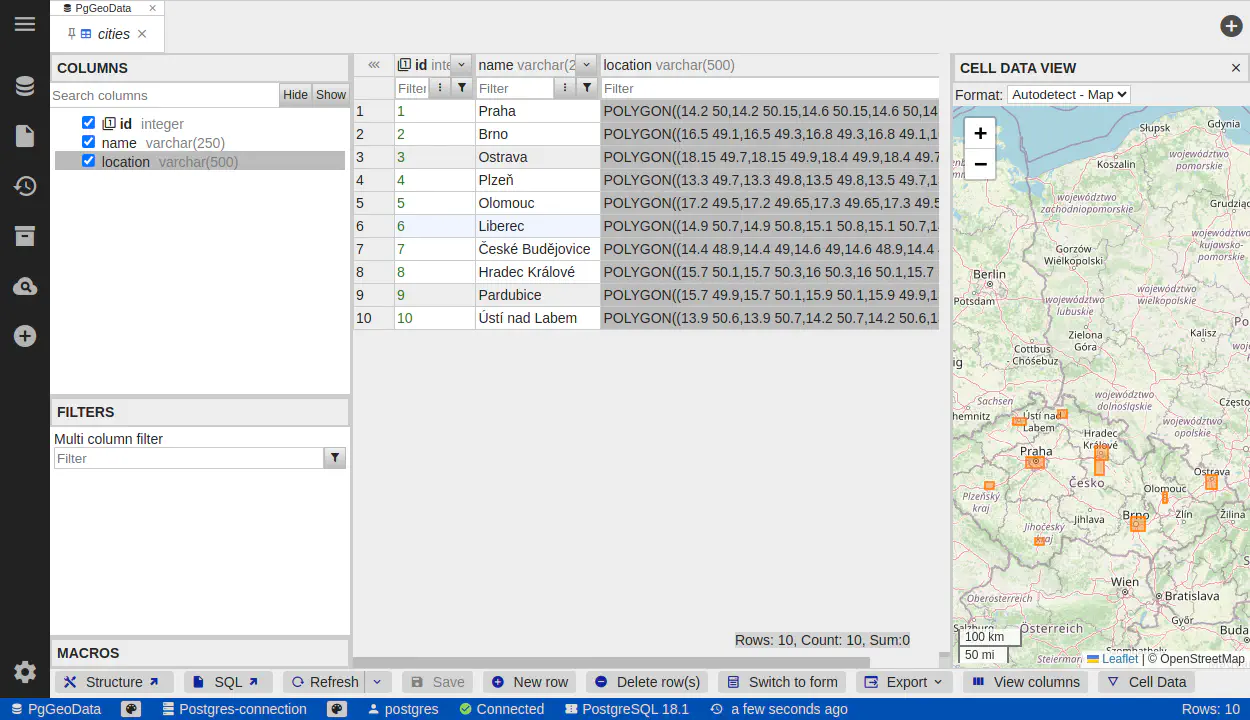Open the database connections sidebar icon
Viewport: 1250px width, 720px height.
[x=25, y=86]
